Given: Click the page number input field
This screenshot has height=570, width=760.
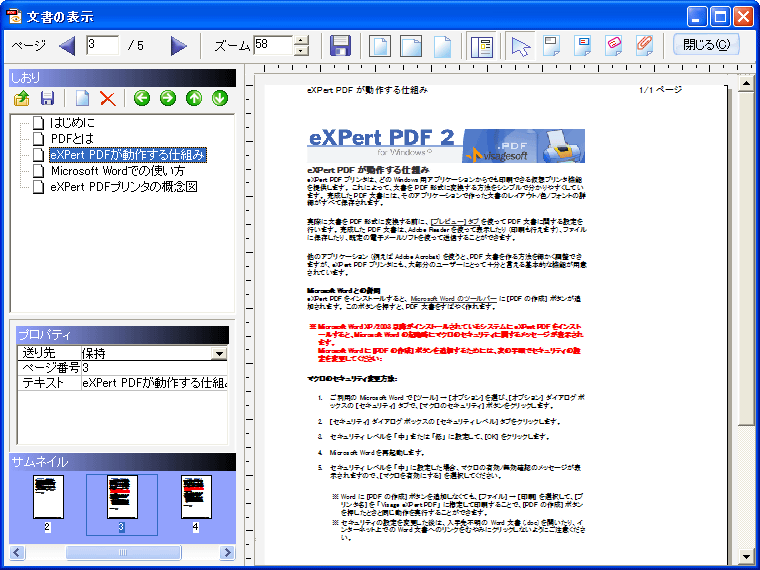Looking at the screenshot, I should [x=102, y=45].
